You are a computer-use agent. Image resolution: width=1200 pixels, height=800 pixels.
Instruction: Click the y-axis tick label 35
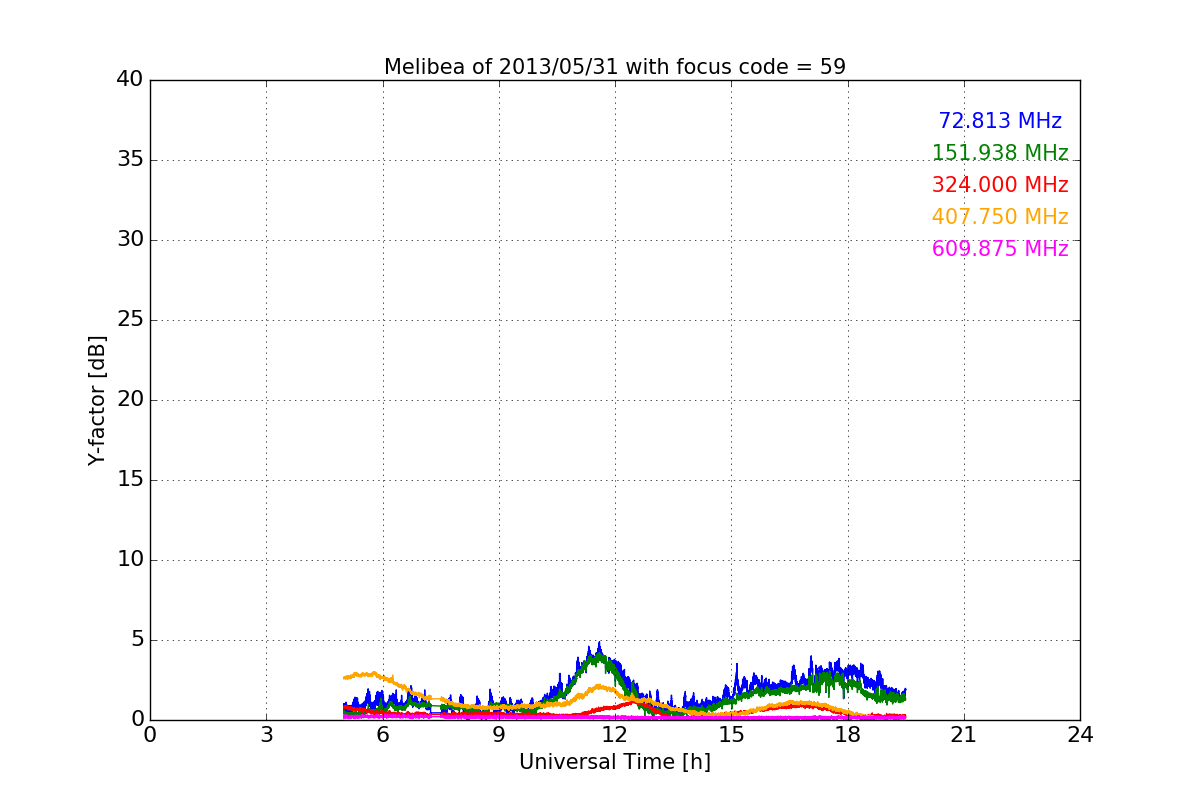pyautogui.click(x=130, y=160)
